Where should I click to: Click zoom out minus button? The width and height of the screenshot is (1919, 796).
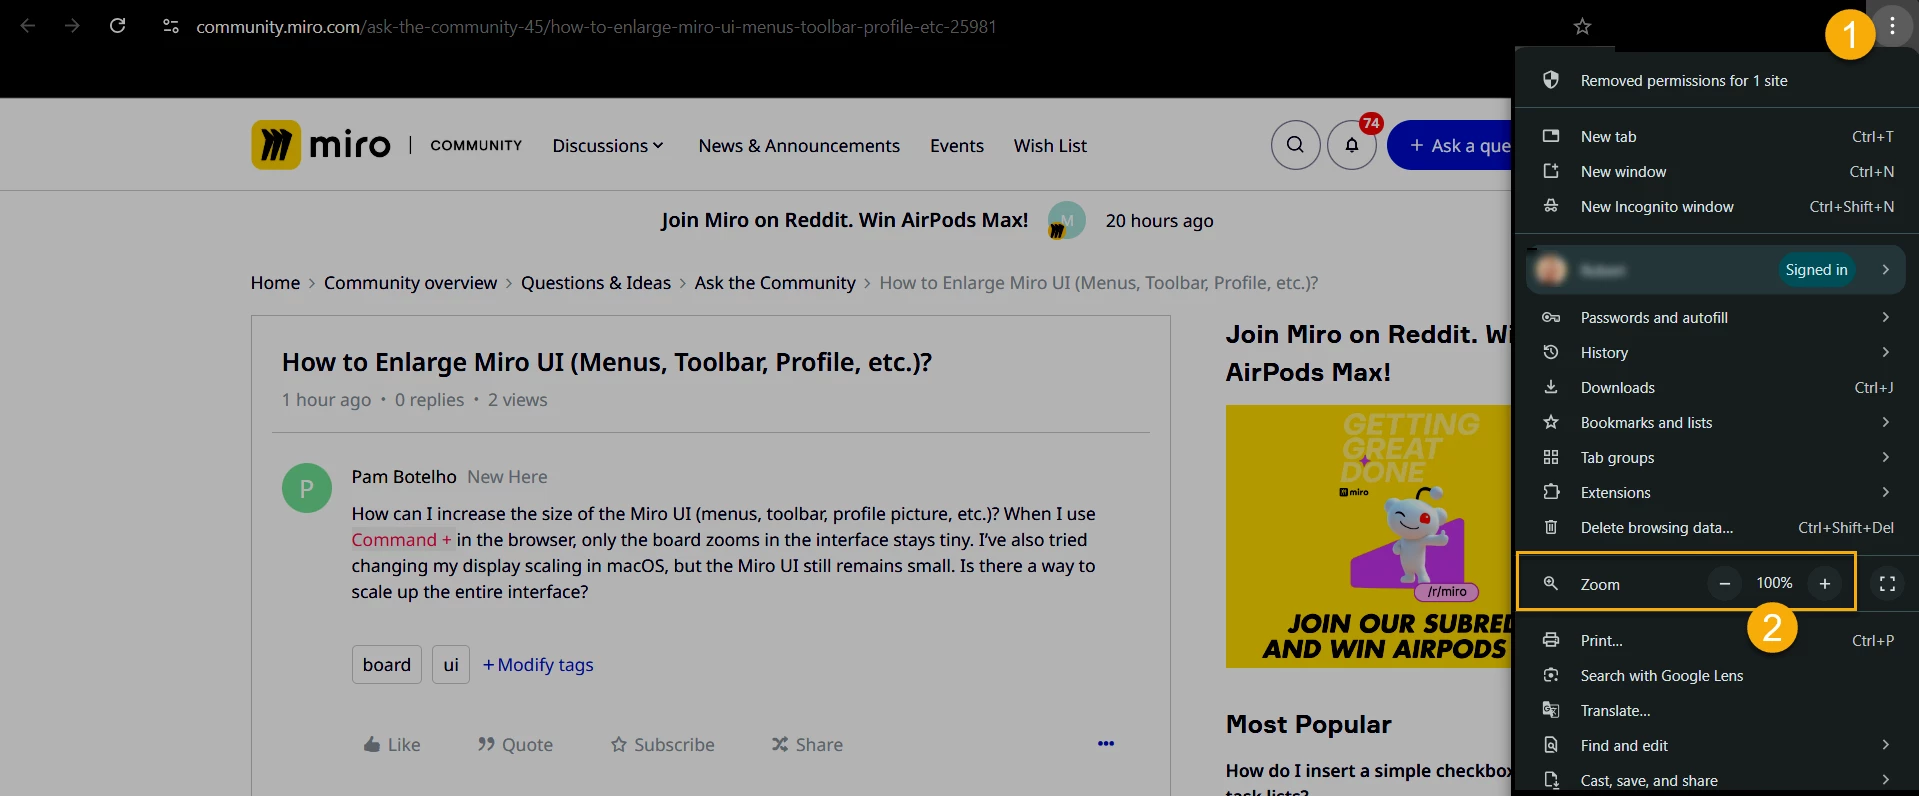1724,583
